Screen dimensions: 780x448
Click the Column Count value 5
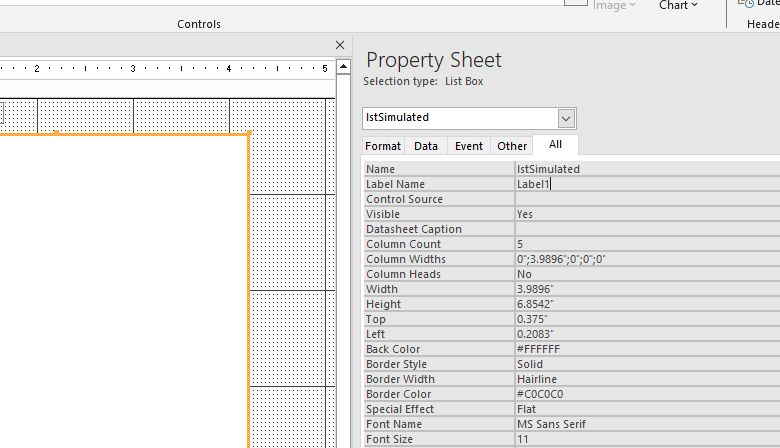(647, 244)
